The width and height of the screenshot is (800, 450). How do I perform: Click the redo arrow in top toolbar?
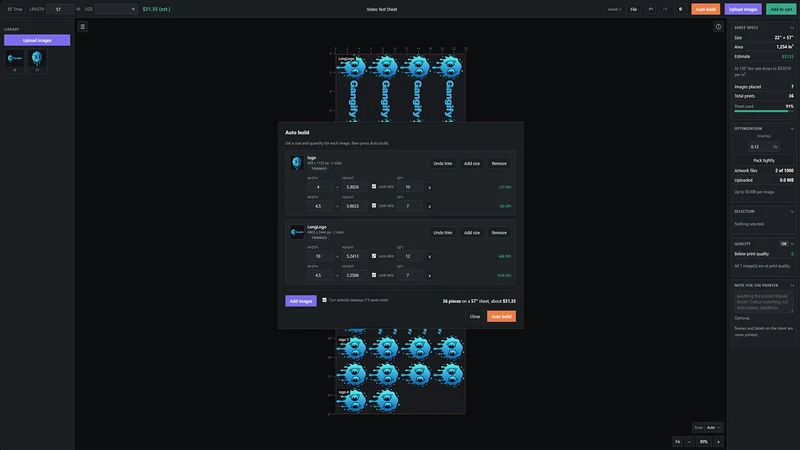665,9
